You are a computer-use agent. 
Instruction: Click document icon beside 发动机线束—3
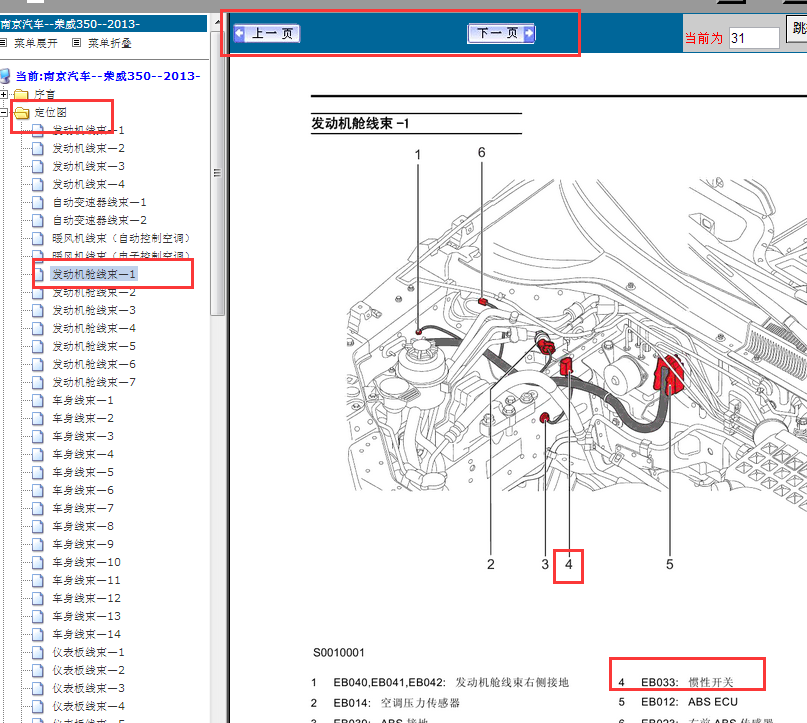click(x=38, y=166)
